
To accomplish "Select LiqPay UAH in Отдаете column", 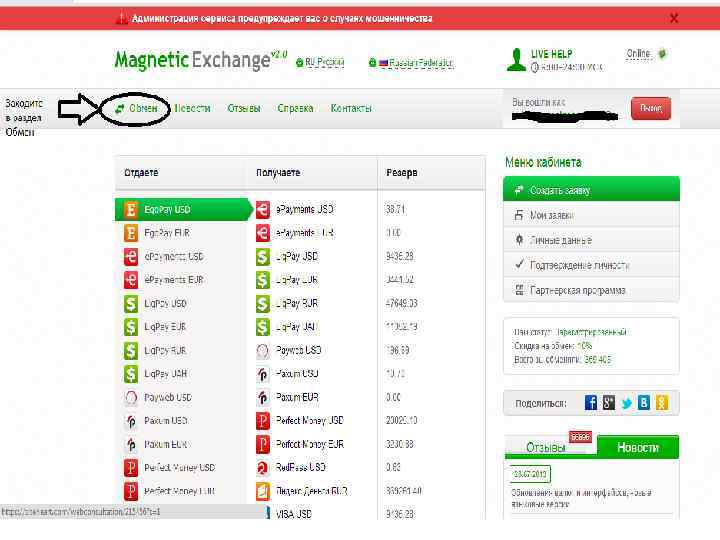I will point(156,374).
